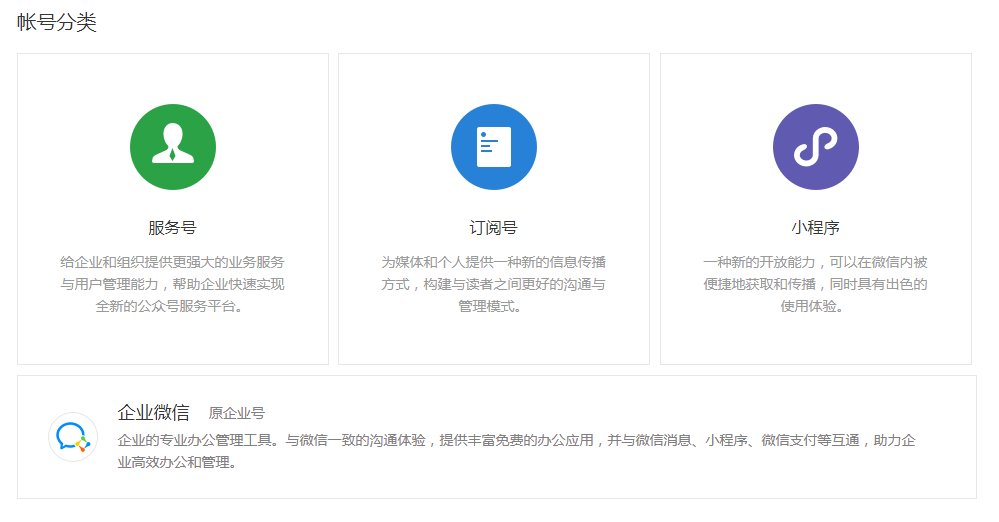Click blank space above the 小程序 icon
Screen dimensions: 999x522
(x=815, y=78)
